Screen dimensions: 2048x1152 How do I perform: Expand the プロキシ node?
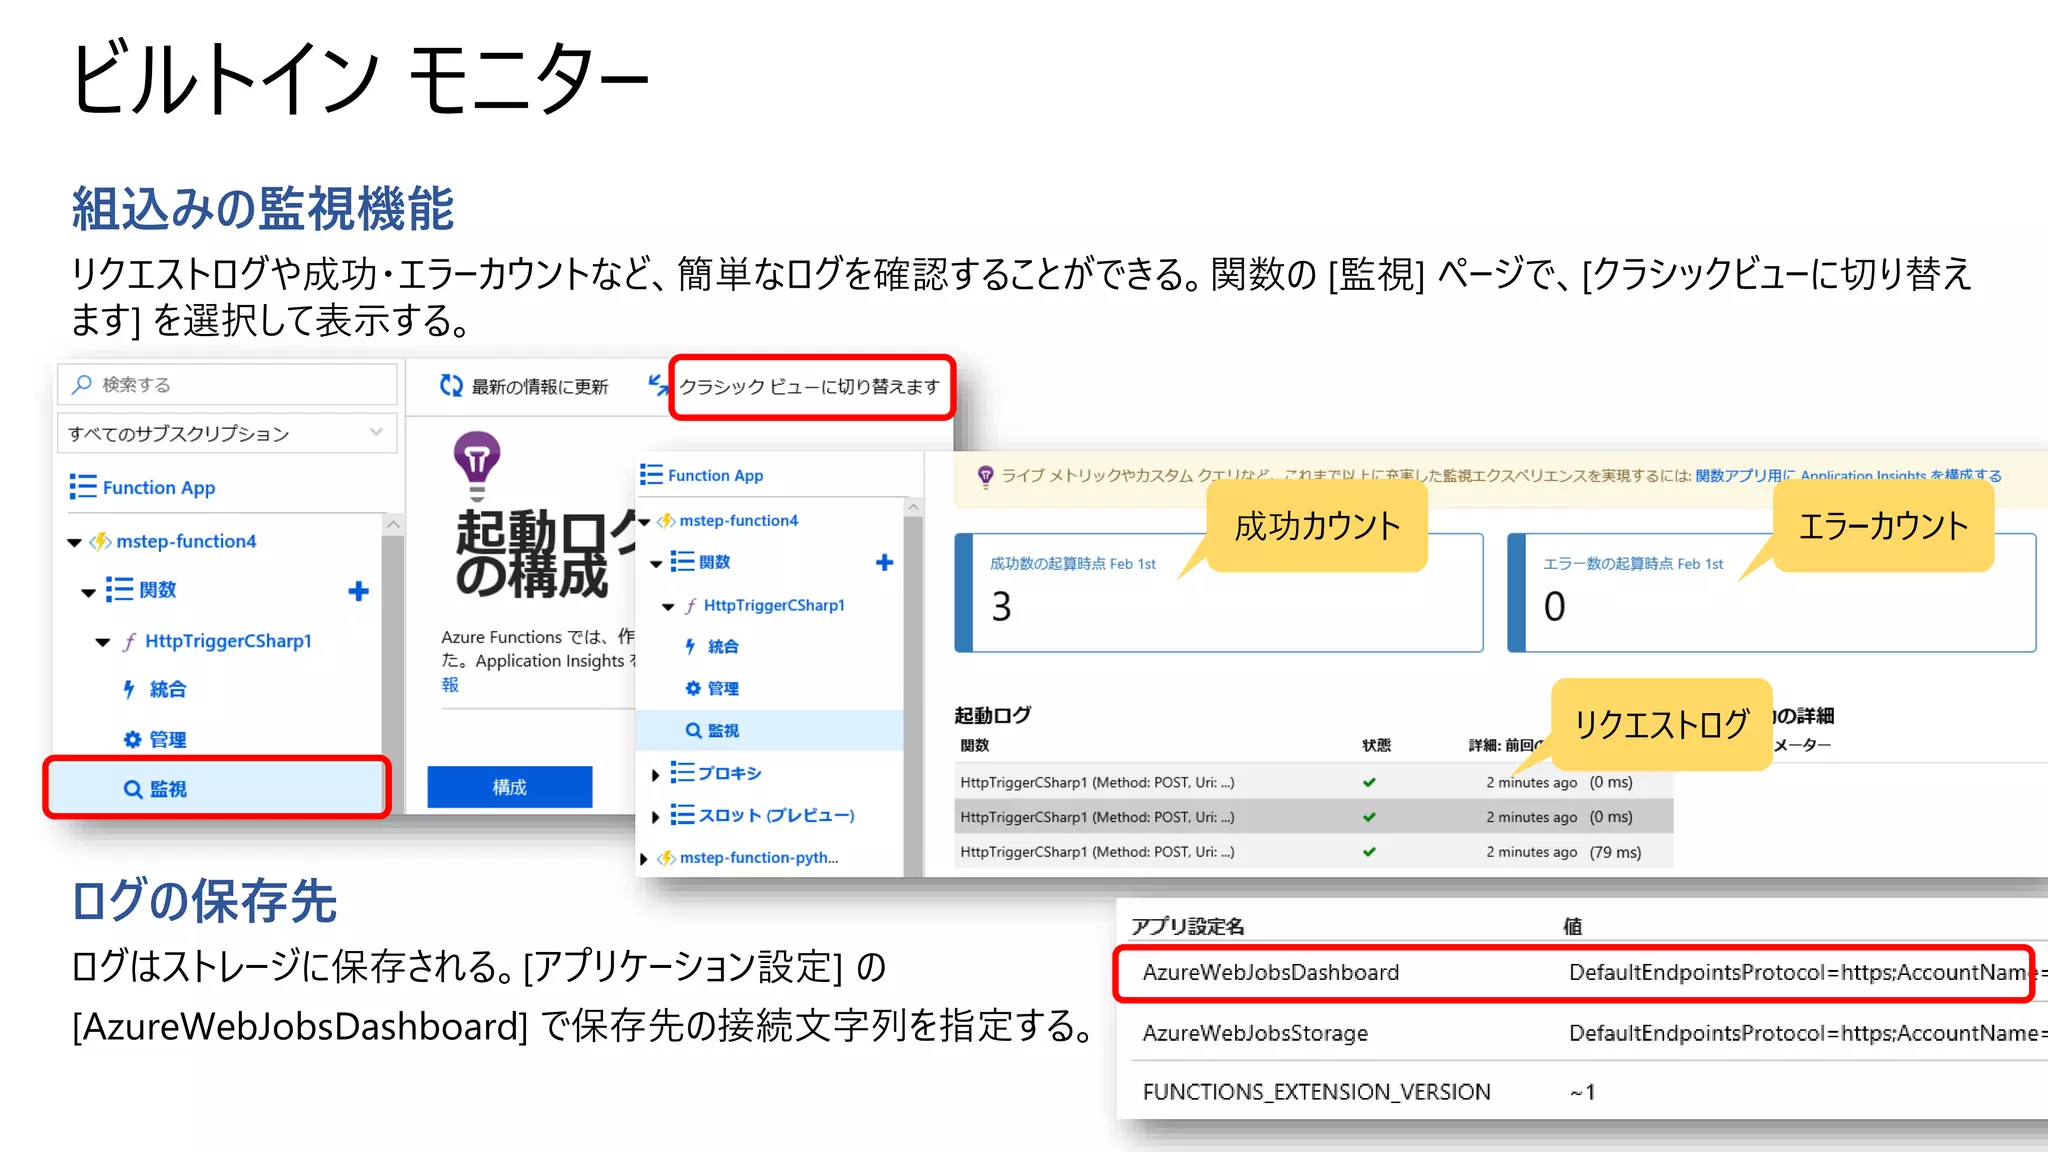(655, 774)
